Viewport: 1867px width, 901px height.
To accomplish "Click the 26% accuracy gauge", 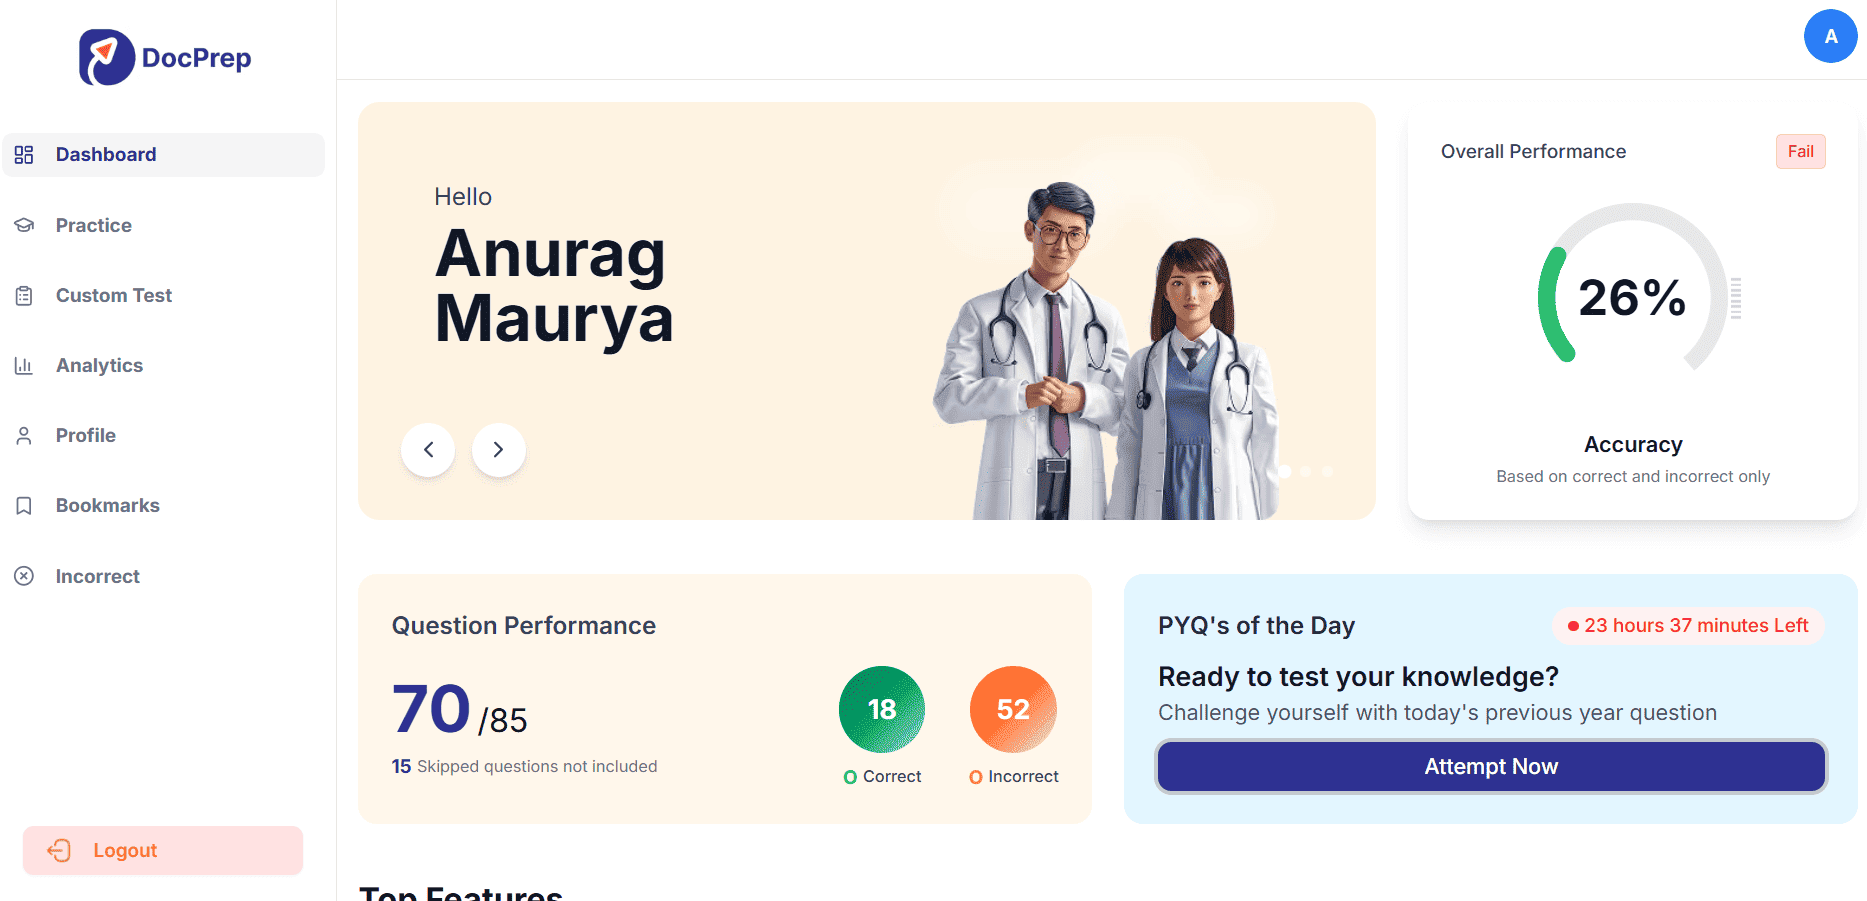I will click(1633, 296).
